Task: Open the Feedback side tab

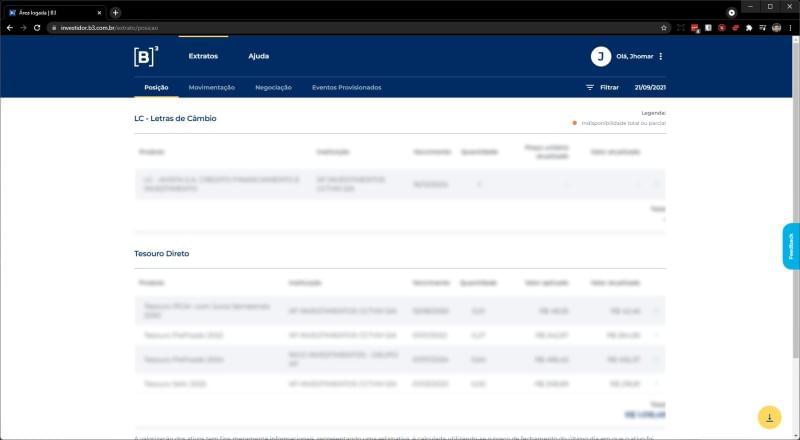Action: point(791,246)
